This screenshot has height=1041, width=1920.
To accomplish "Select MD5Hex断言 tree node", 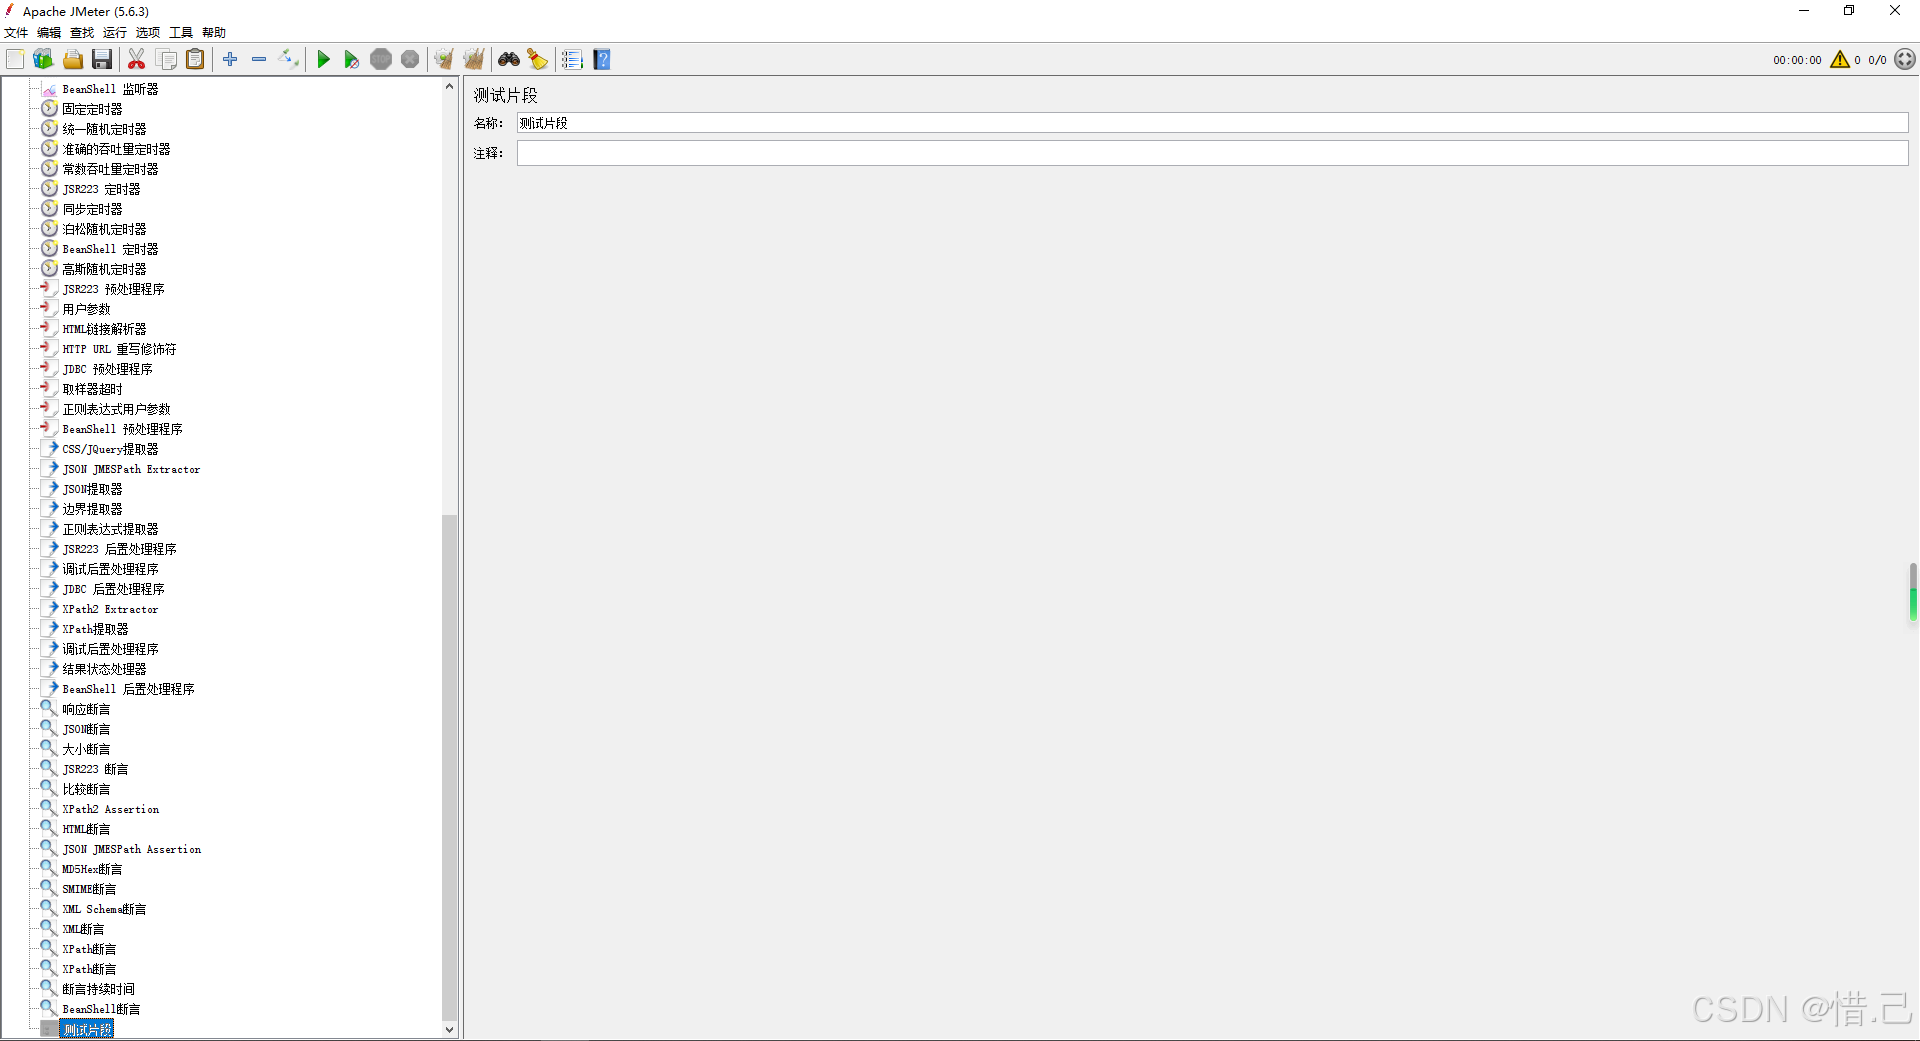I will tap(92, 869).
